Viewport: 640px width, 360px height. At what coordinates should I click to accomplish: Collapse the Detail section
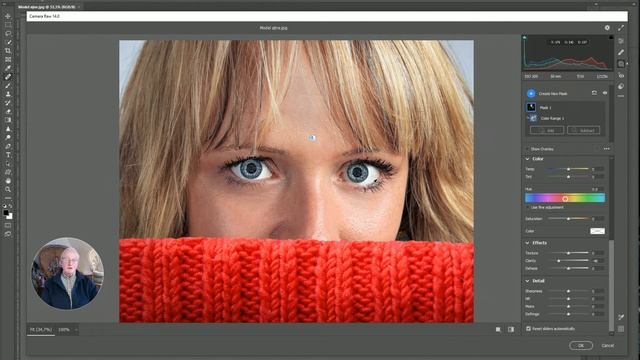pyautogui.click(x=527, y=281)
